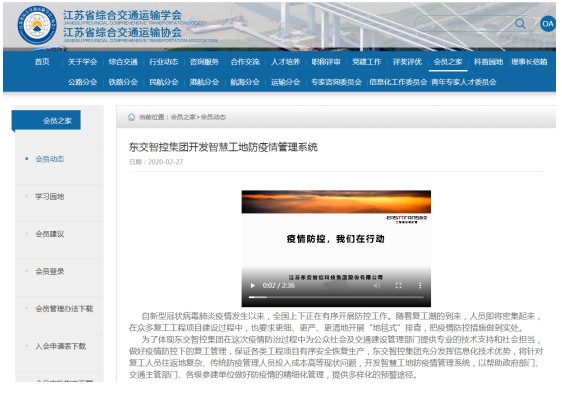Viewport: 562px width, 402px height.
Task: Open the OA round icon
Action: pos(548,24)
